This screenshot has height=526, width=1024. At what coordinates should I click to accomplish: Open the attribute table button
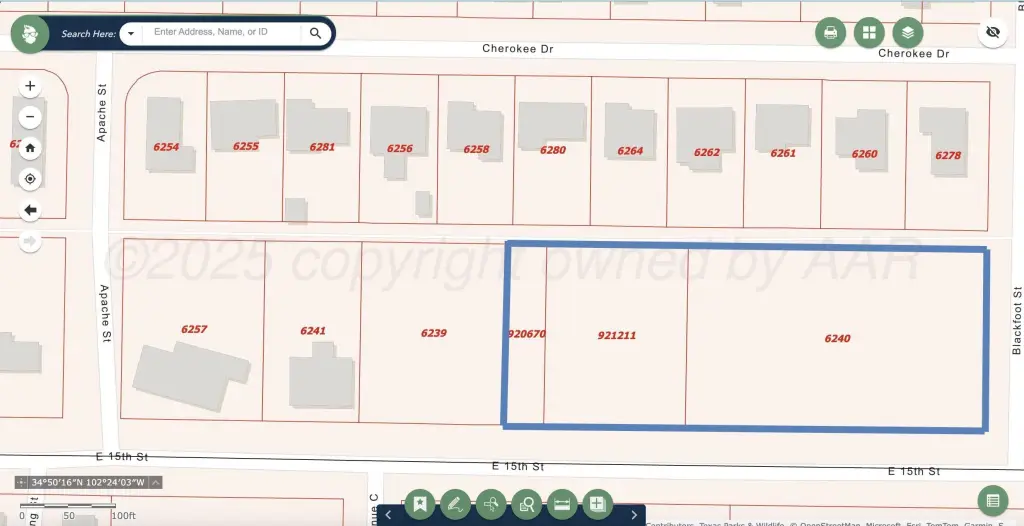click(x=992, y=500)
